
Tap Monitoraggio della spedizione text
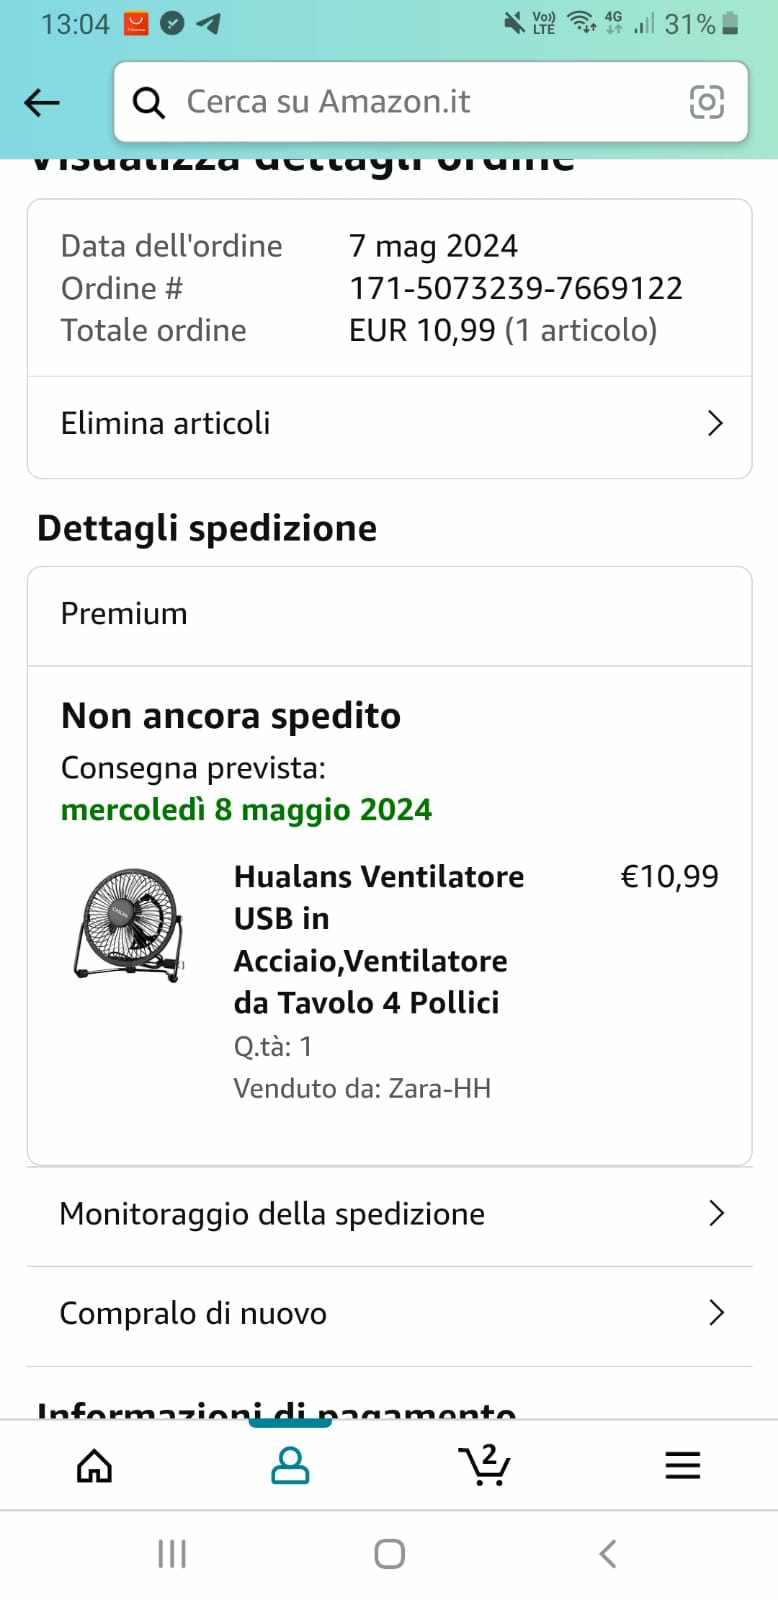[x=272, y=1214]
